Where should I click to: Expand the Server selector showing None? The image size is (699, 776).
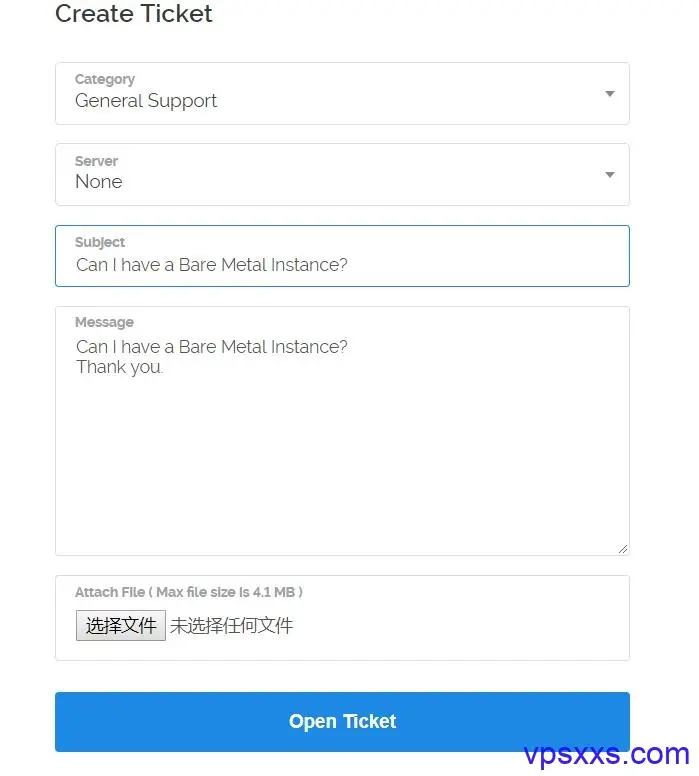click(x=342, y=175)
